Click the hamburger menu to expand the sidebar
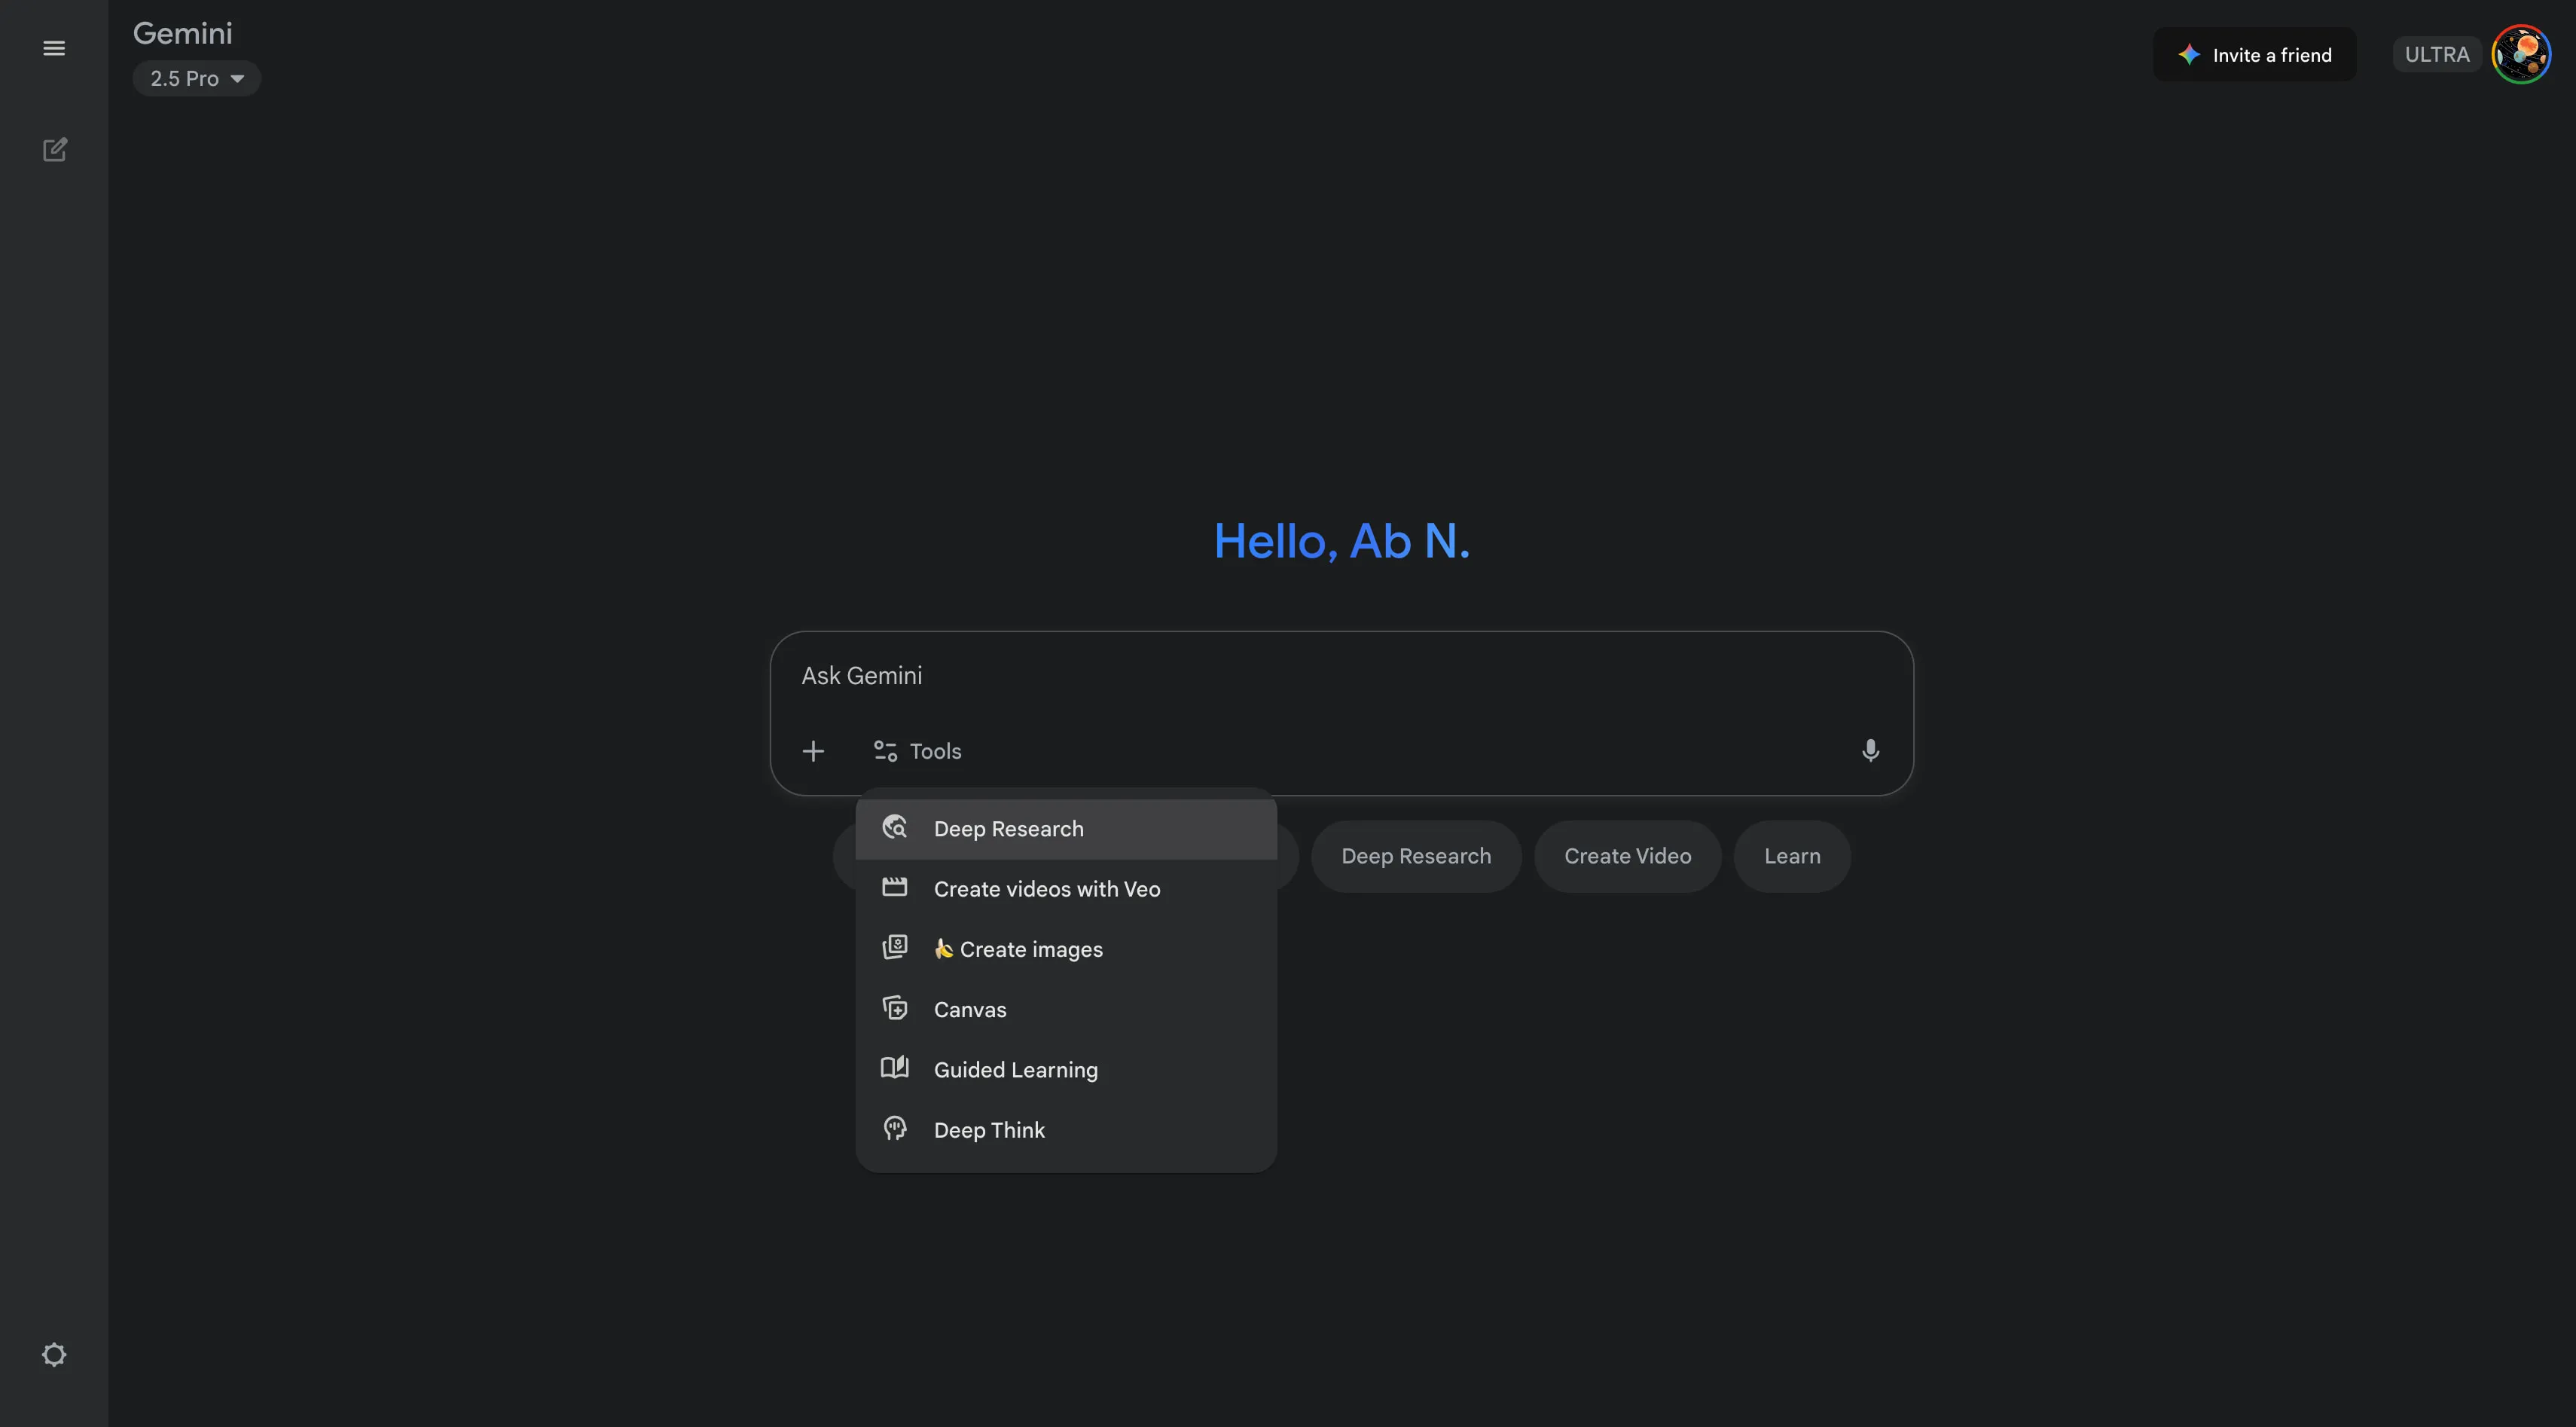This screenshot has height=1427, width=2576. (x=53, y=47)
